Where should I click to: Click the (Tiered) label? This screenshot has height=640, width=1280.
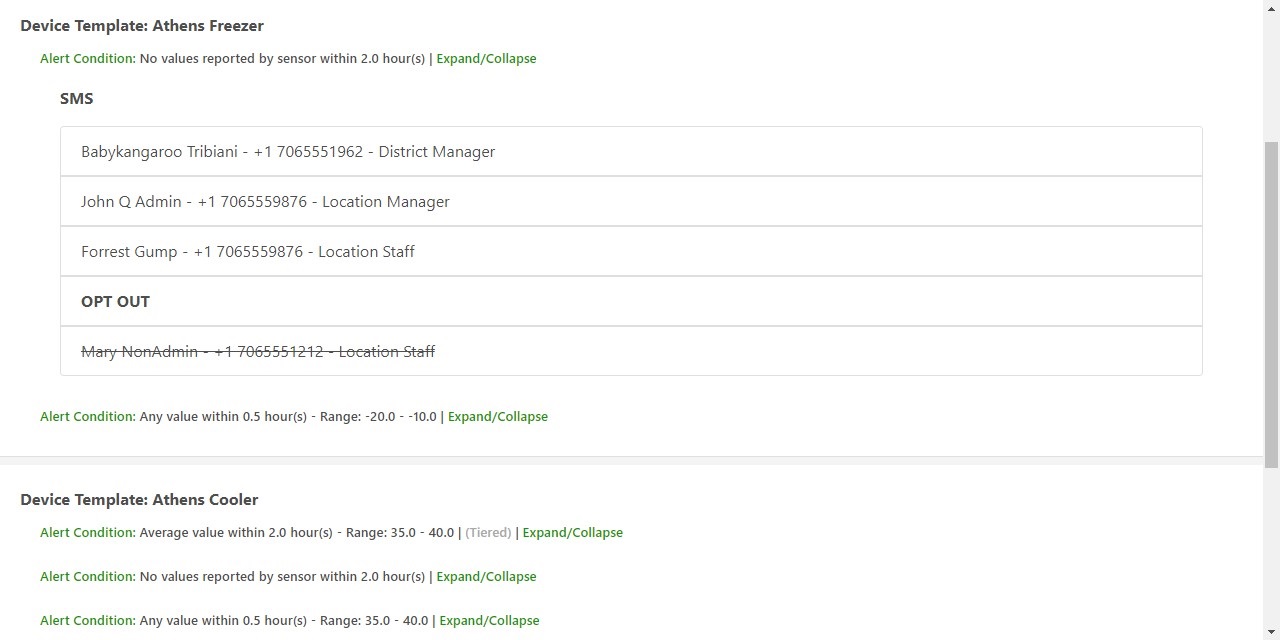[488, 532]
